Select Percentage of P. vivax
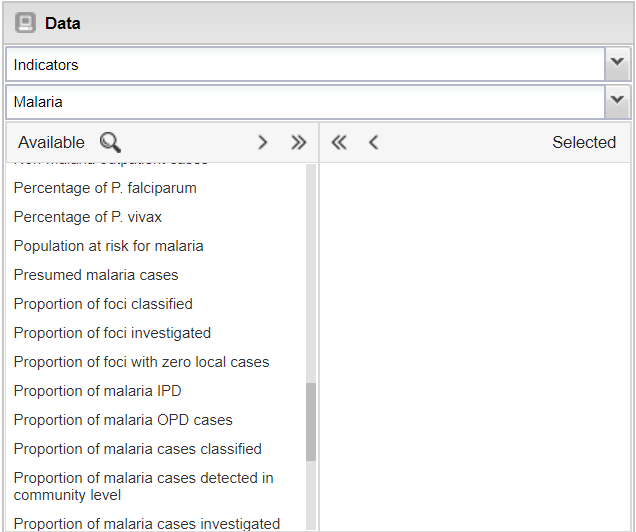This screenshot has height=532, width=636. click(x=88, y=217)
